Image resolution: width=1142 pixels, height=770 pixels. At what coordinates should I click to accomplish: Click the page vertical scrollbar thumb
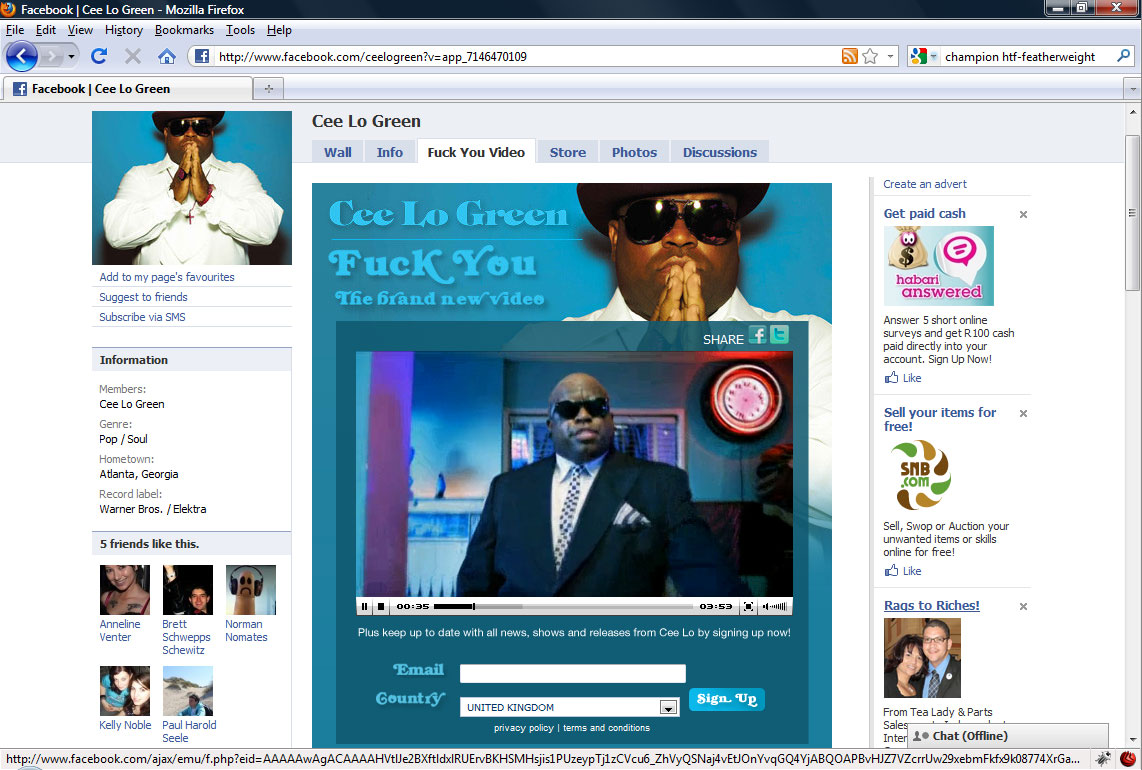click(1132, 213)
